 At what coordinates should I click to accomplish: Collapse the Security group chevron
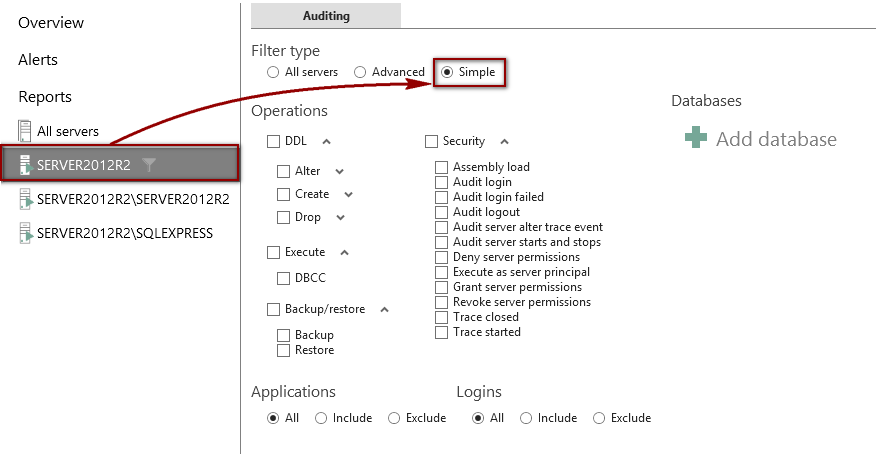coord(504,141)
